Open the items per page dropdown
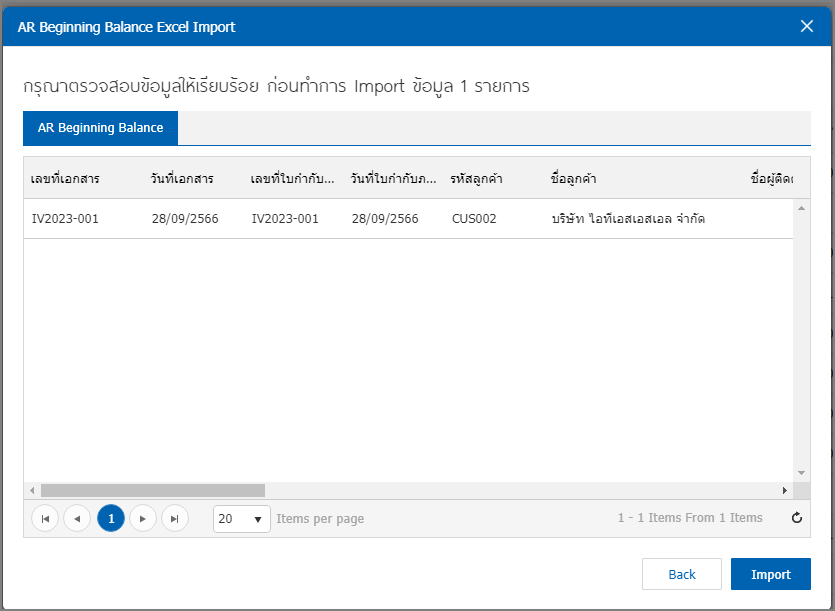This screenshot has width=835, height=611. pyautogui.click(x=242, y=519)
